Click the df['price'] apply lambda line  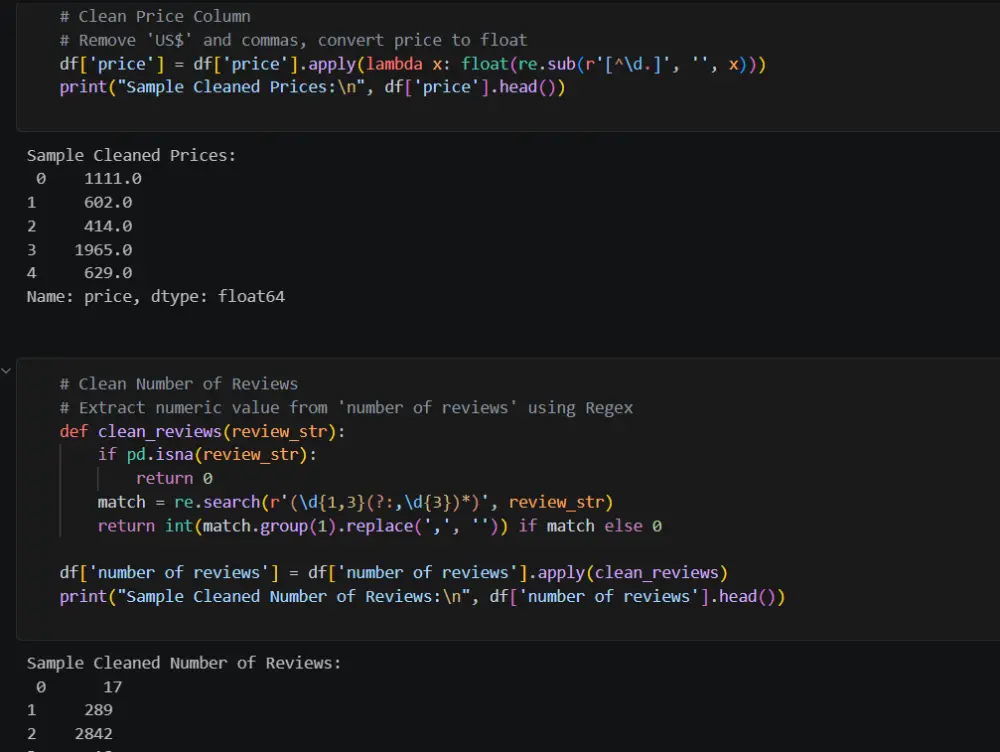point(413,64)
